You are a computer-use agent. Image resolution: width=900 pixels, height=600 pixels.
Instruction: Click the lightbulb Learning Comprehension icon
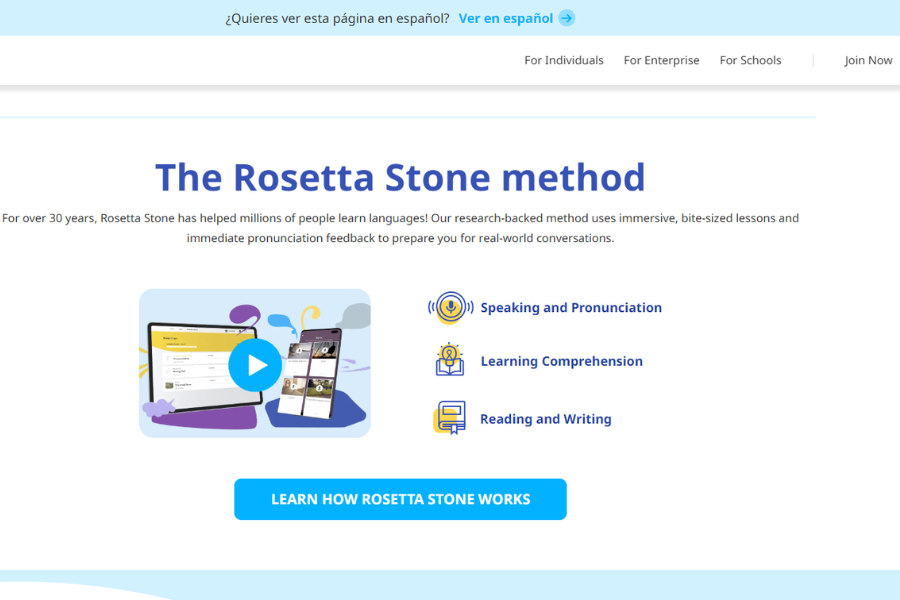click(450, 360)
